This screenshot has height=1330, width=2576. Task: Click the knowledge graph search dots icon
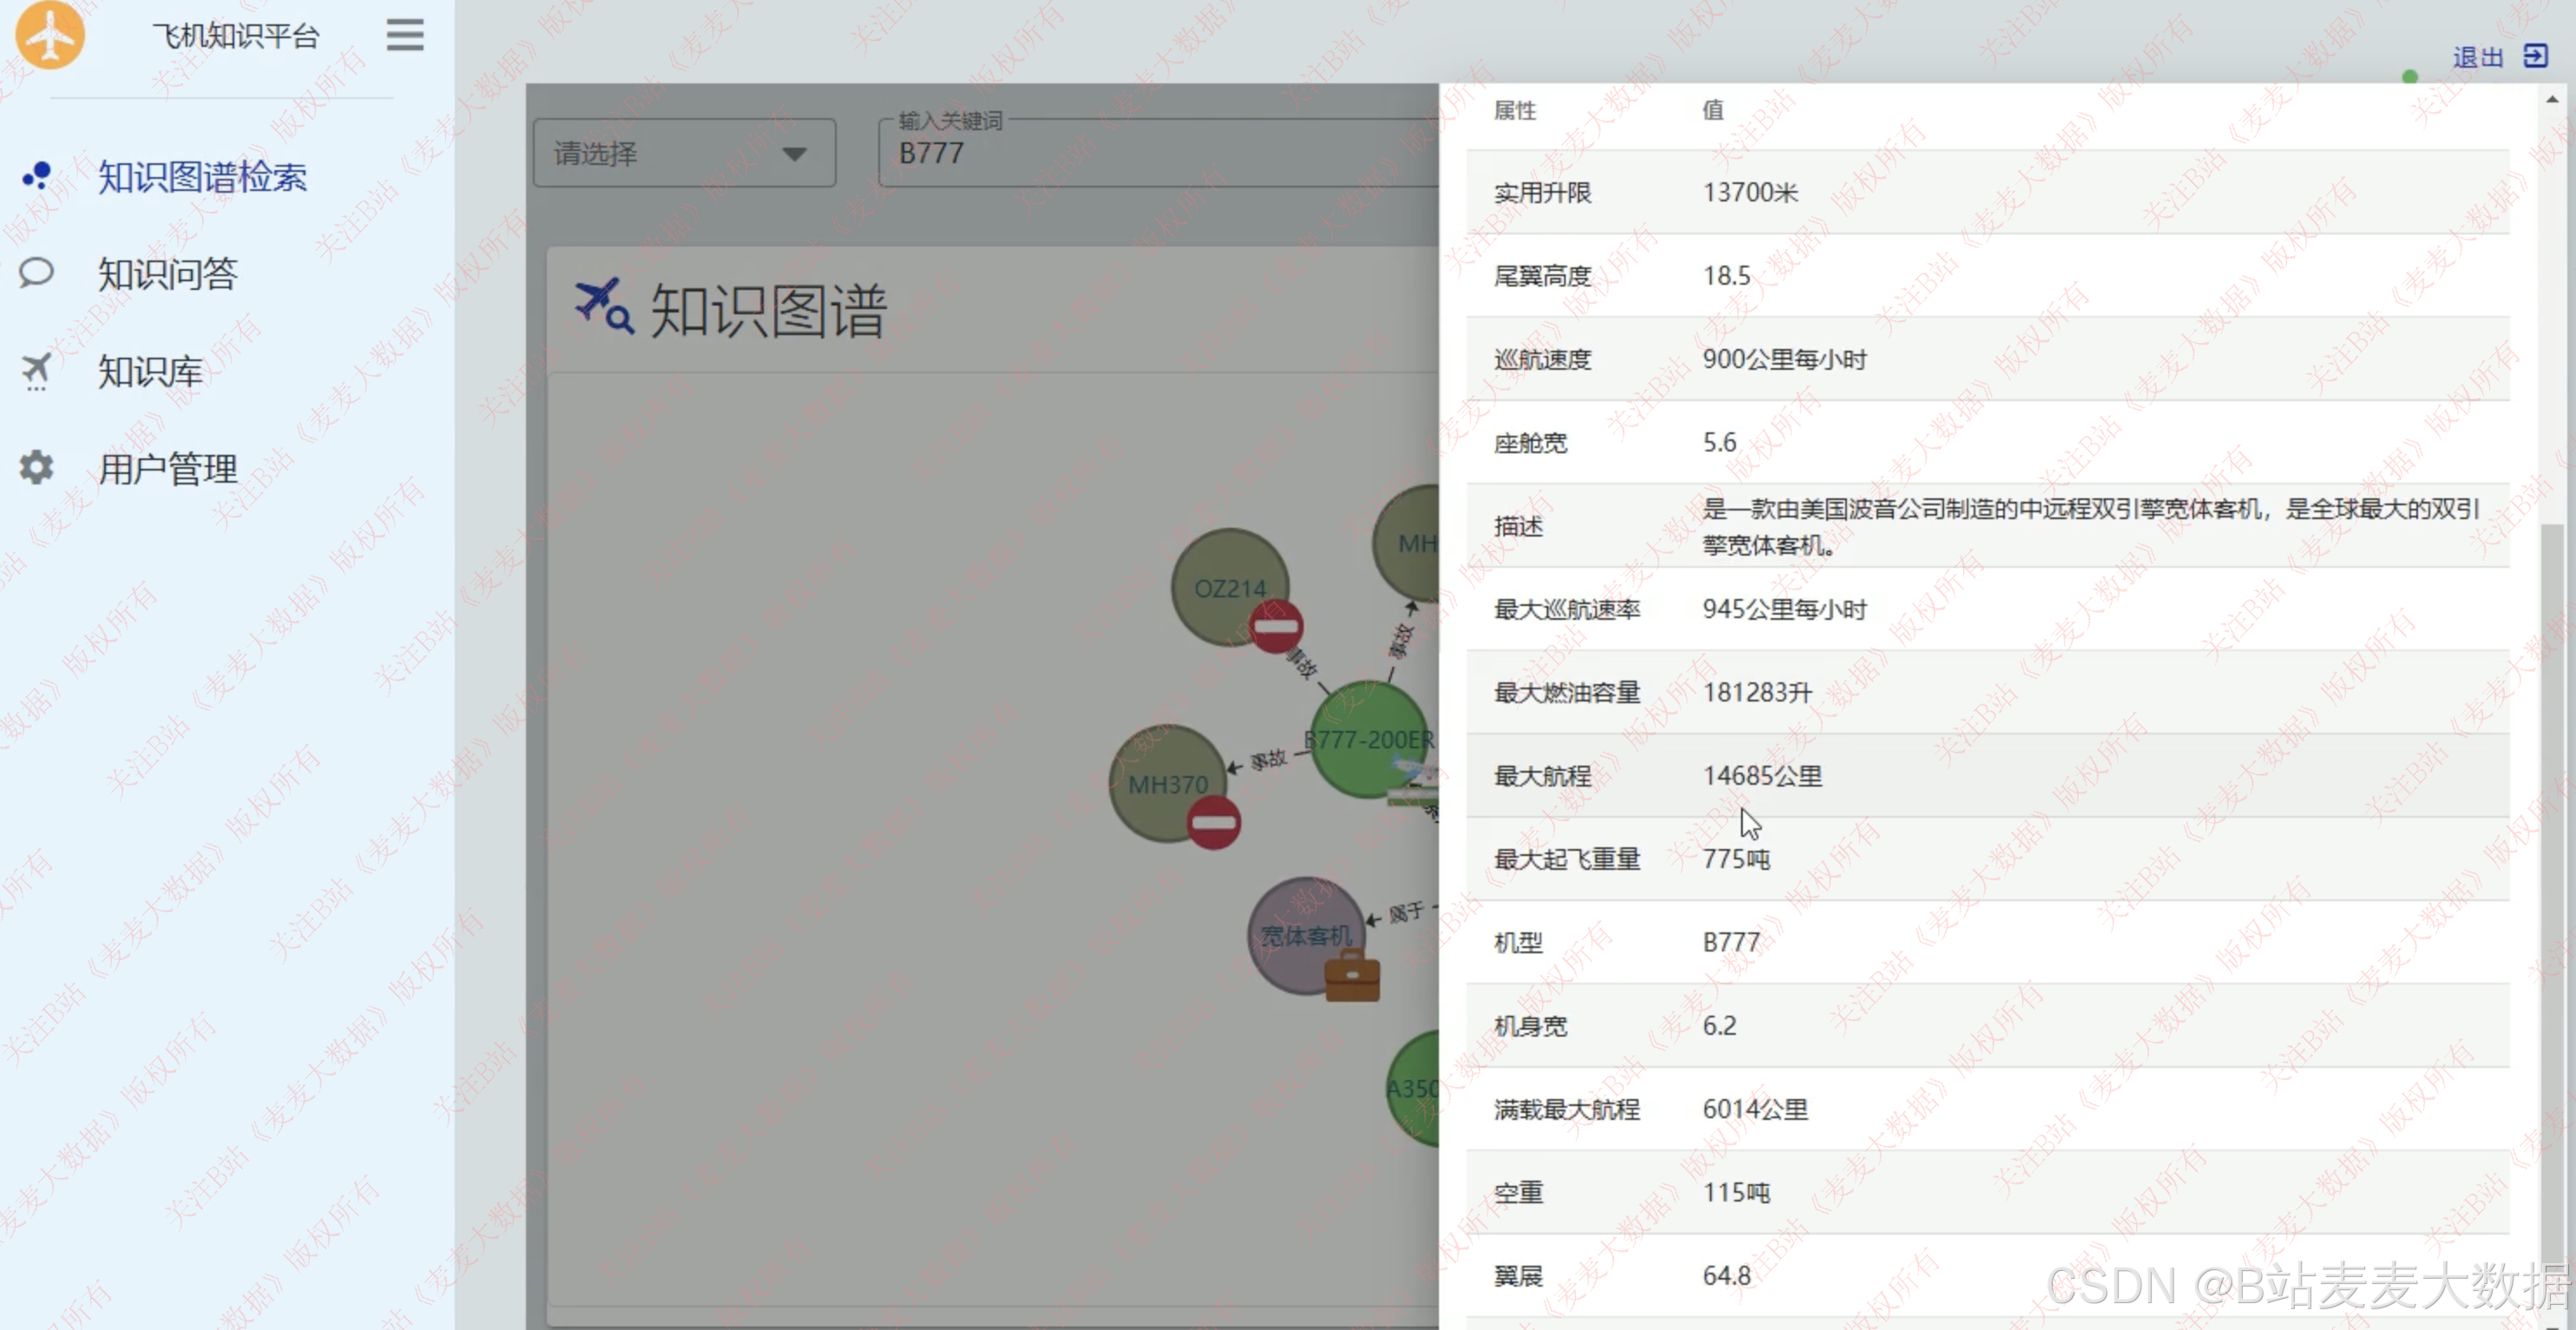(37, 176)
